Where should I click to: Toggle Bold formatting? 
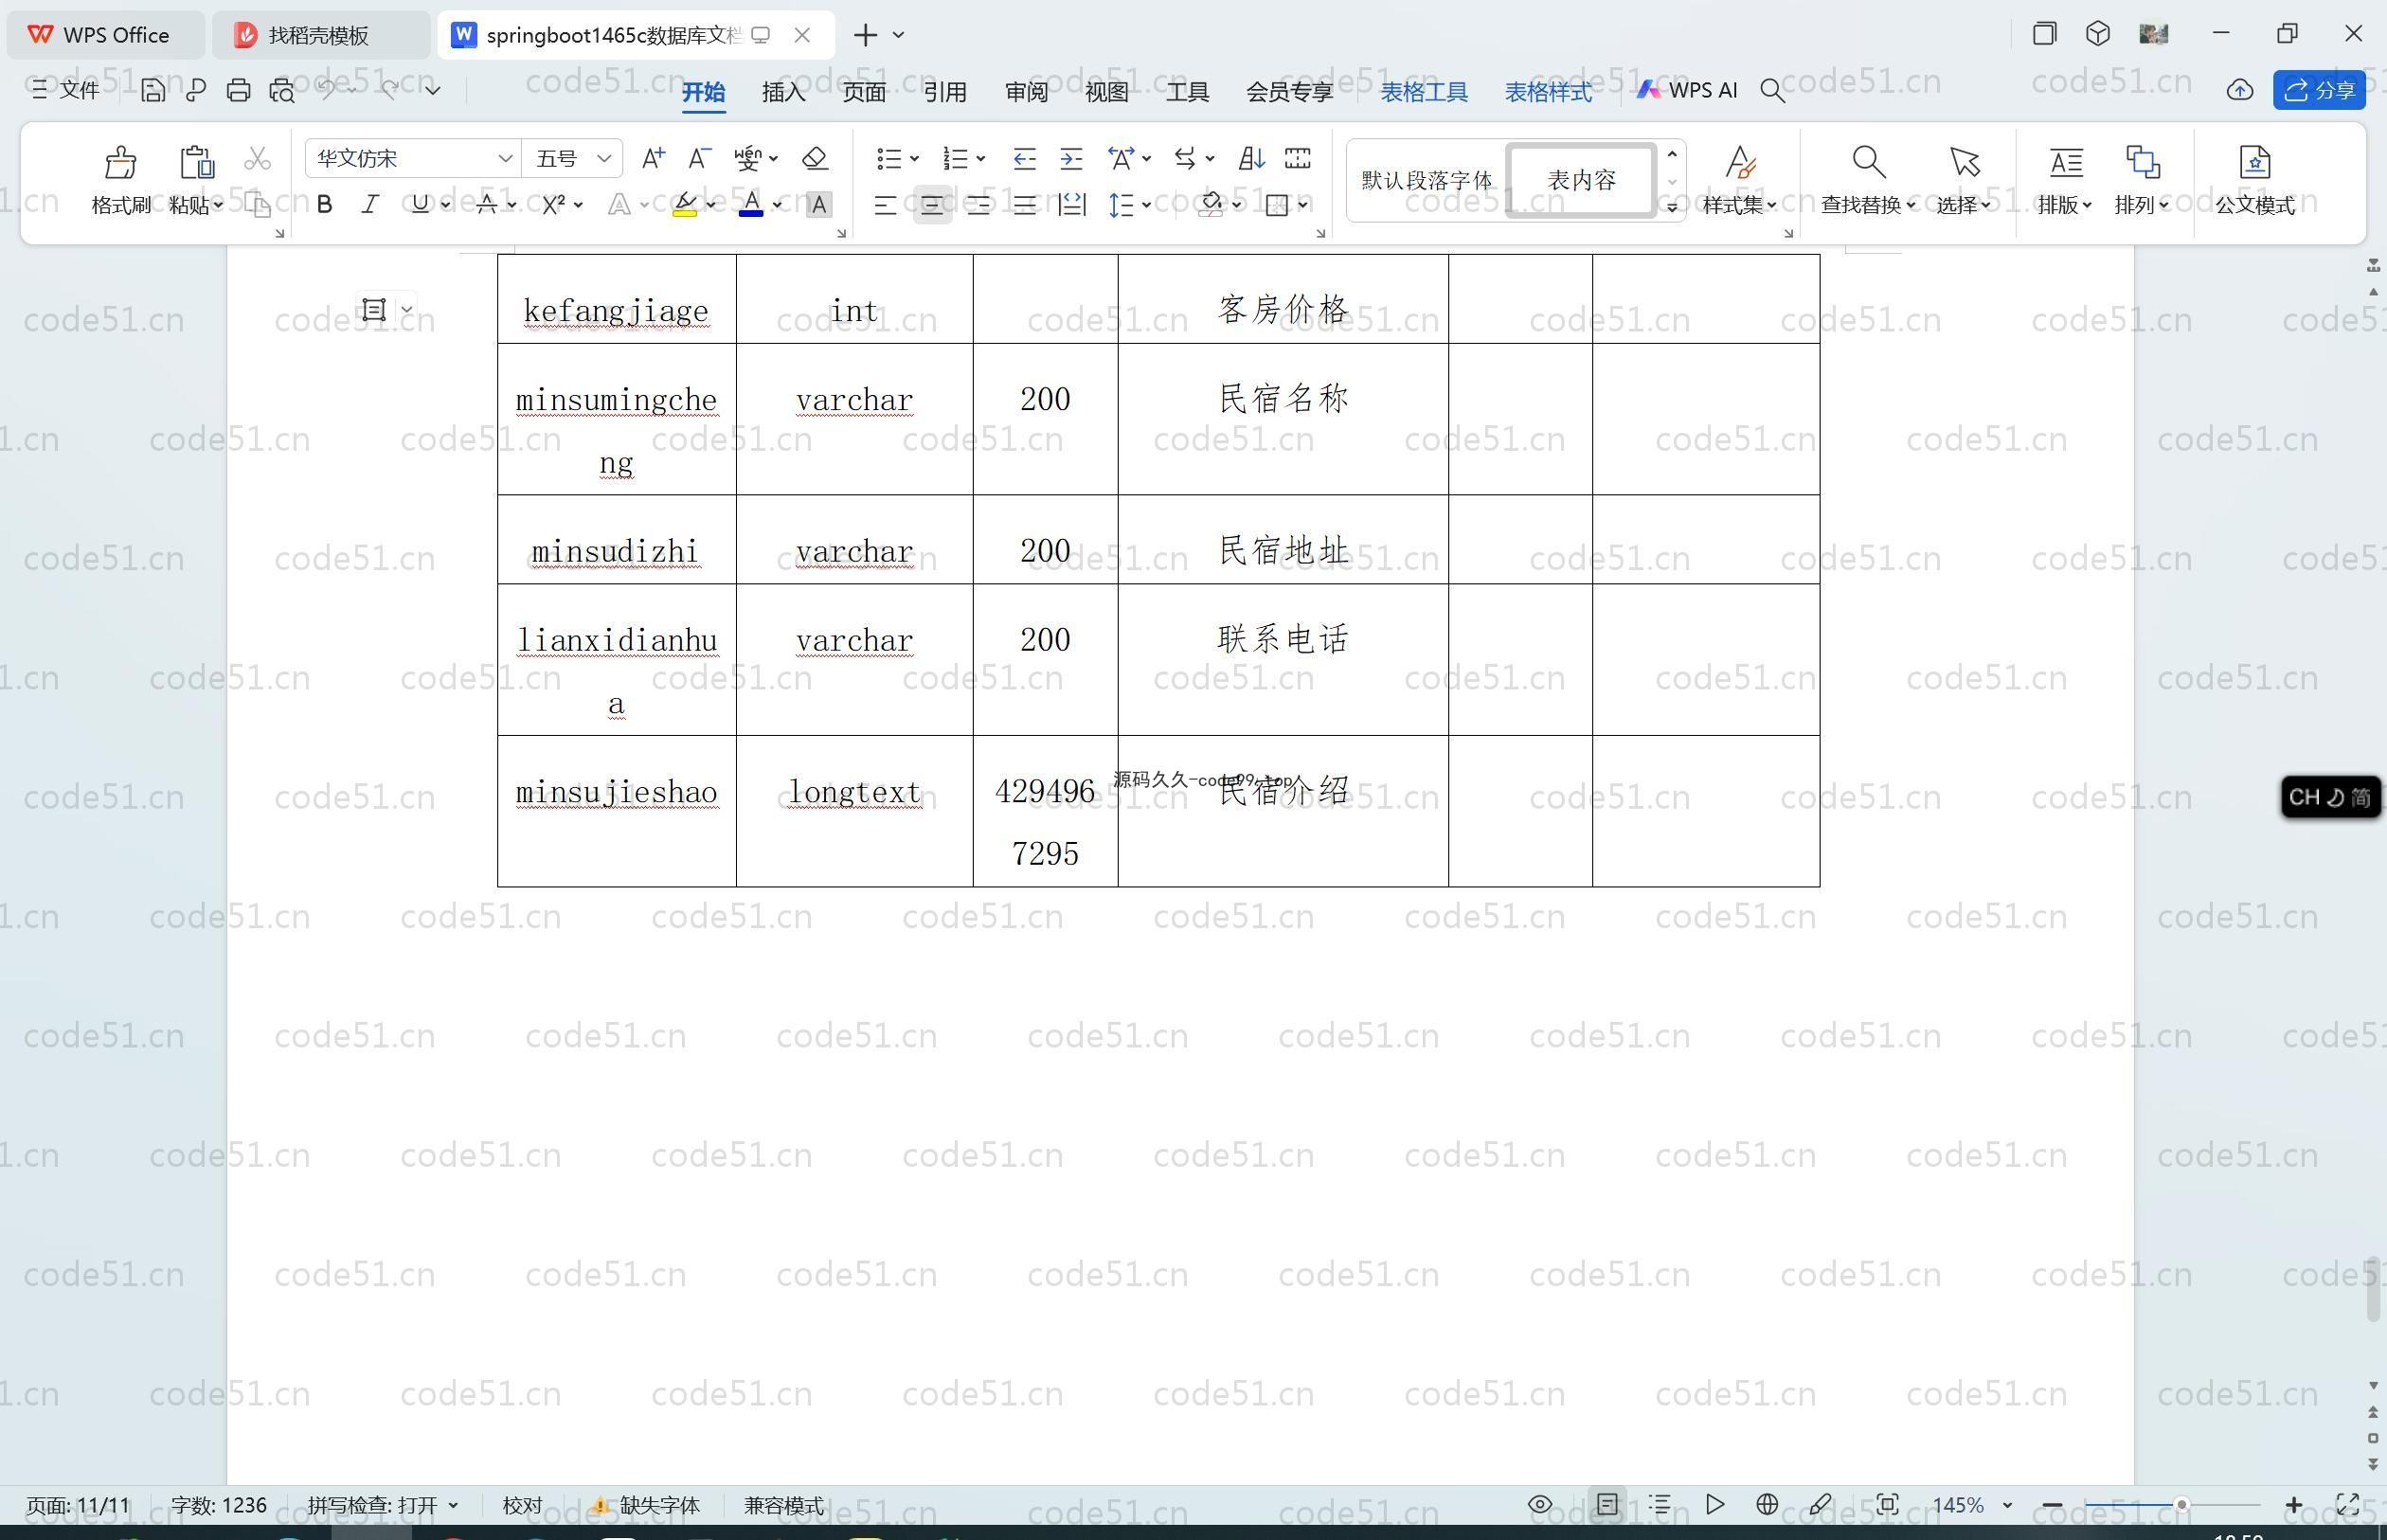[324, 205]
